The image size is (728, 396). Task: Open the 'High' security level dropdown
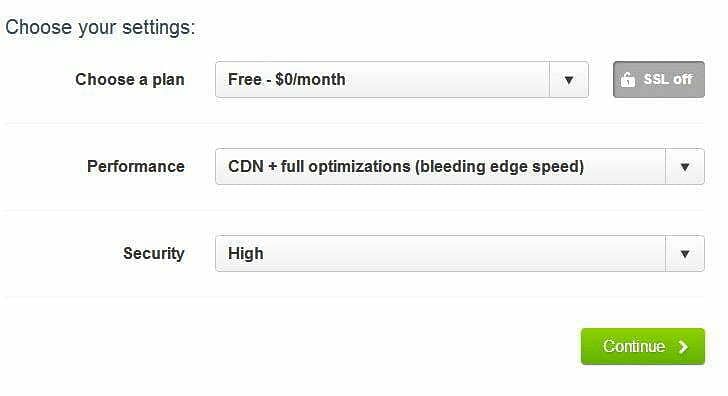click(460, 253)
